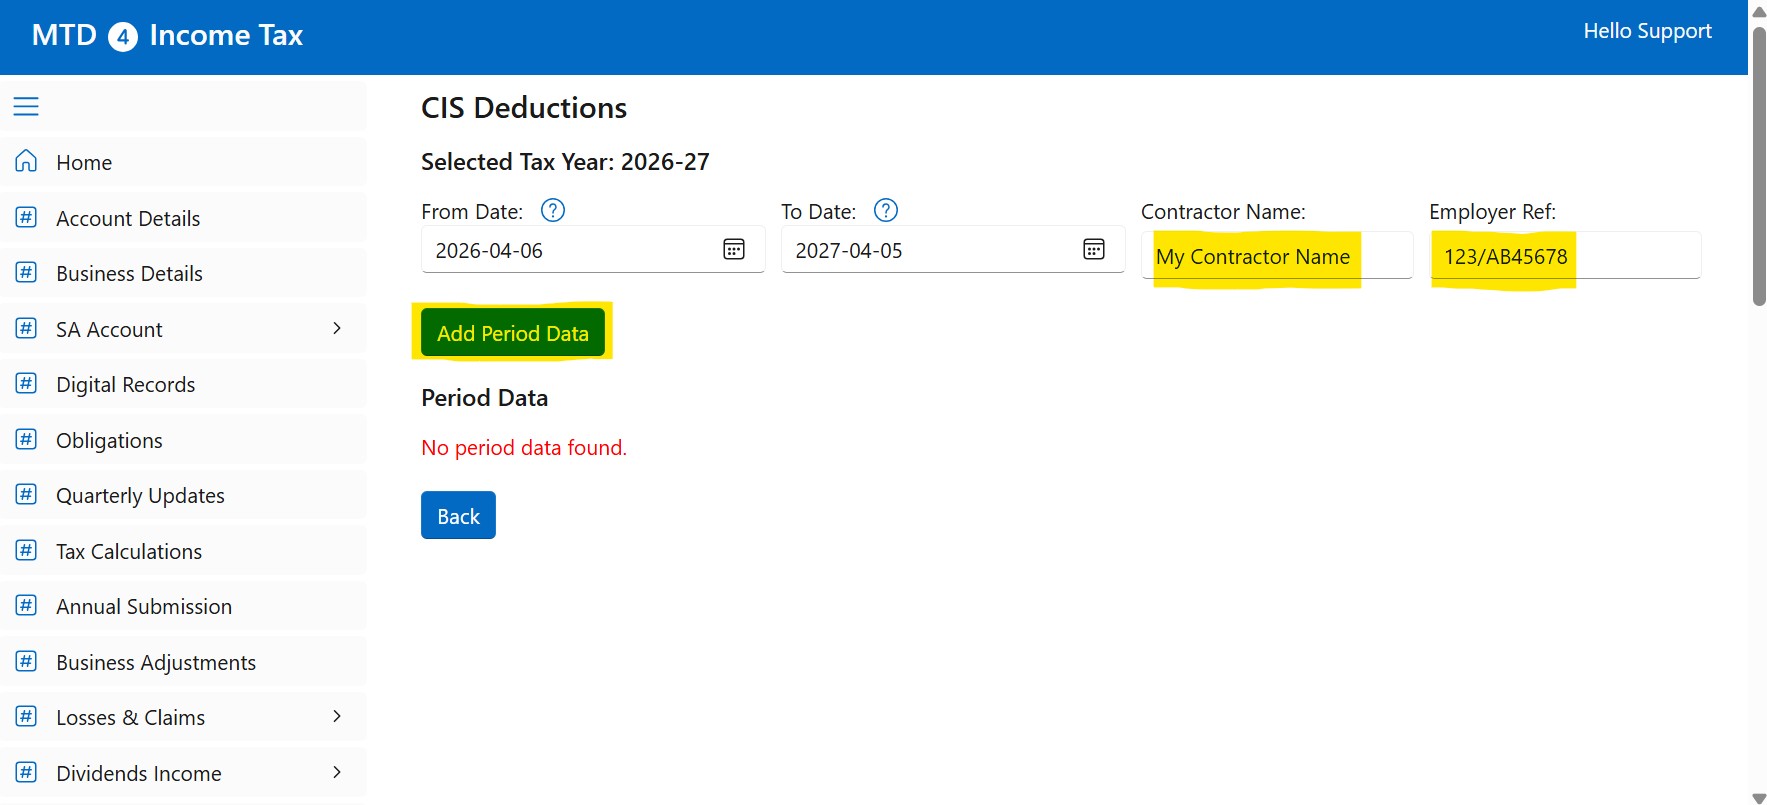Click the "No period data found." message
Image resolution: width=1767 pixels, height=805 pixels.
524,448
